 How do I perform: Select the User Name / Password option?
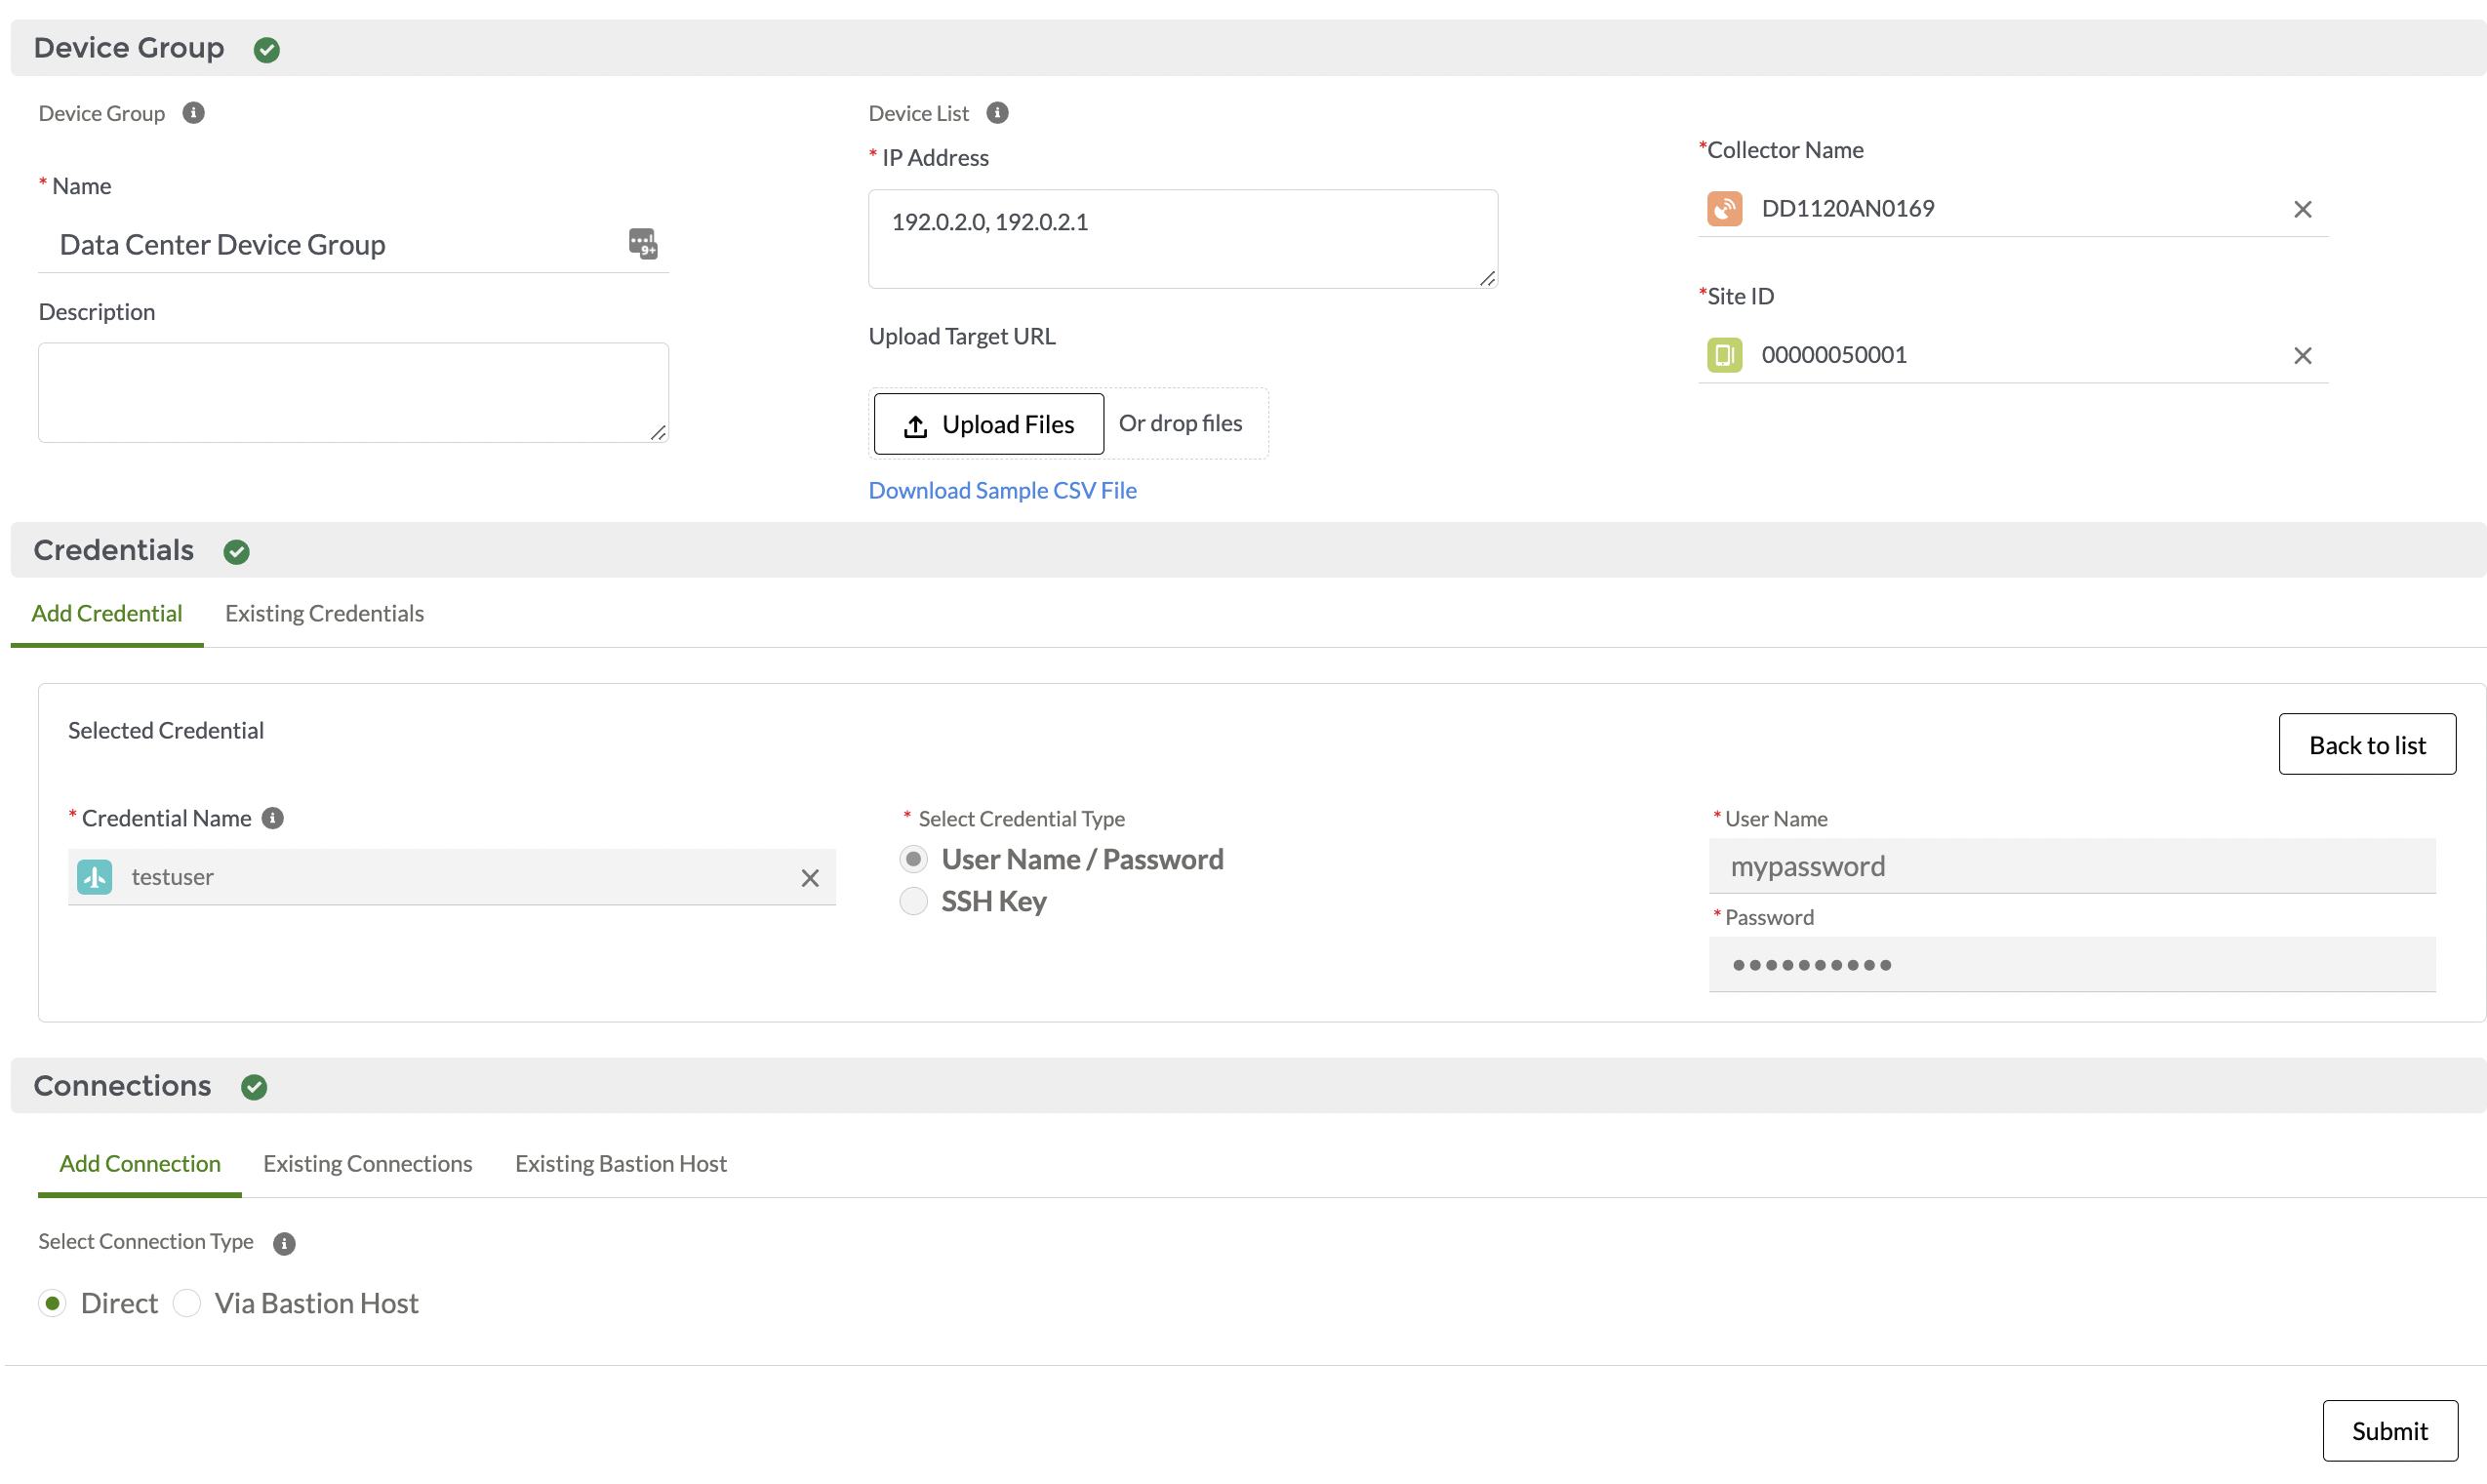[913, 858]
